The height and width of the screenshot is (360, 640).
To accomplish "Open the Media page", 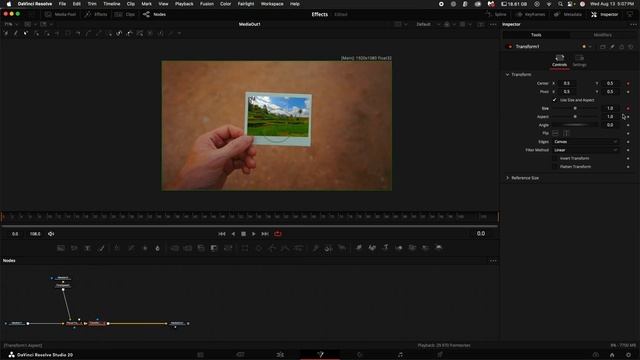I will point(200,355).
